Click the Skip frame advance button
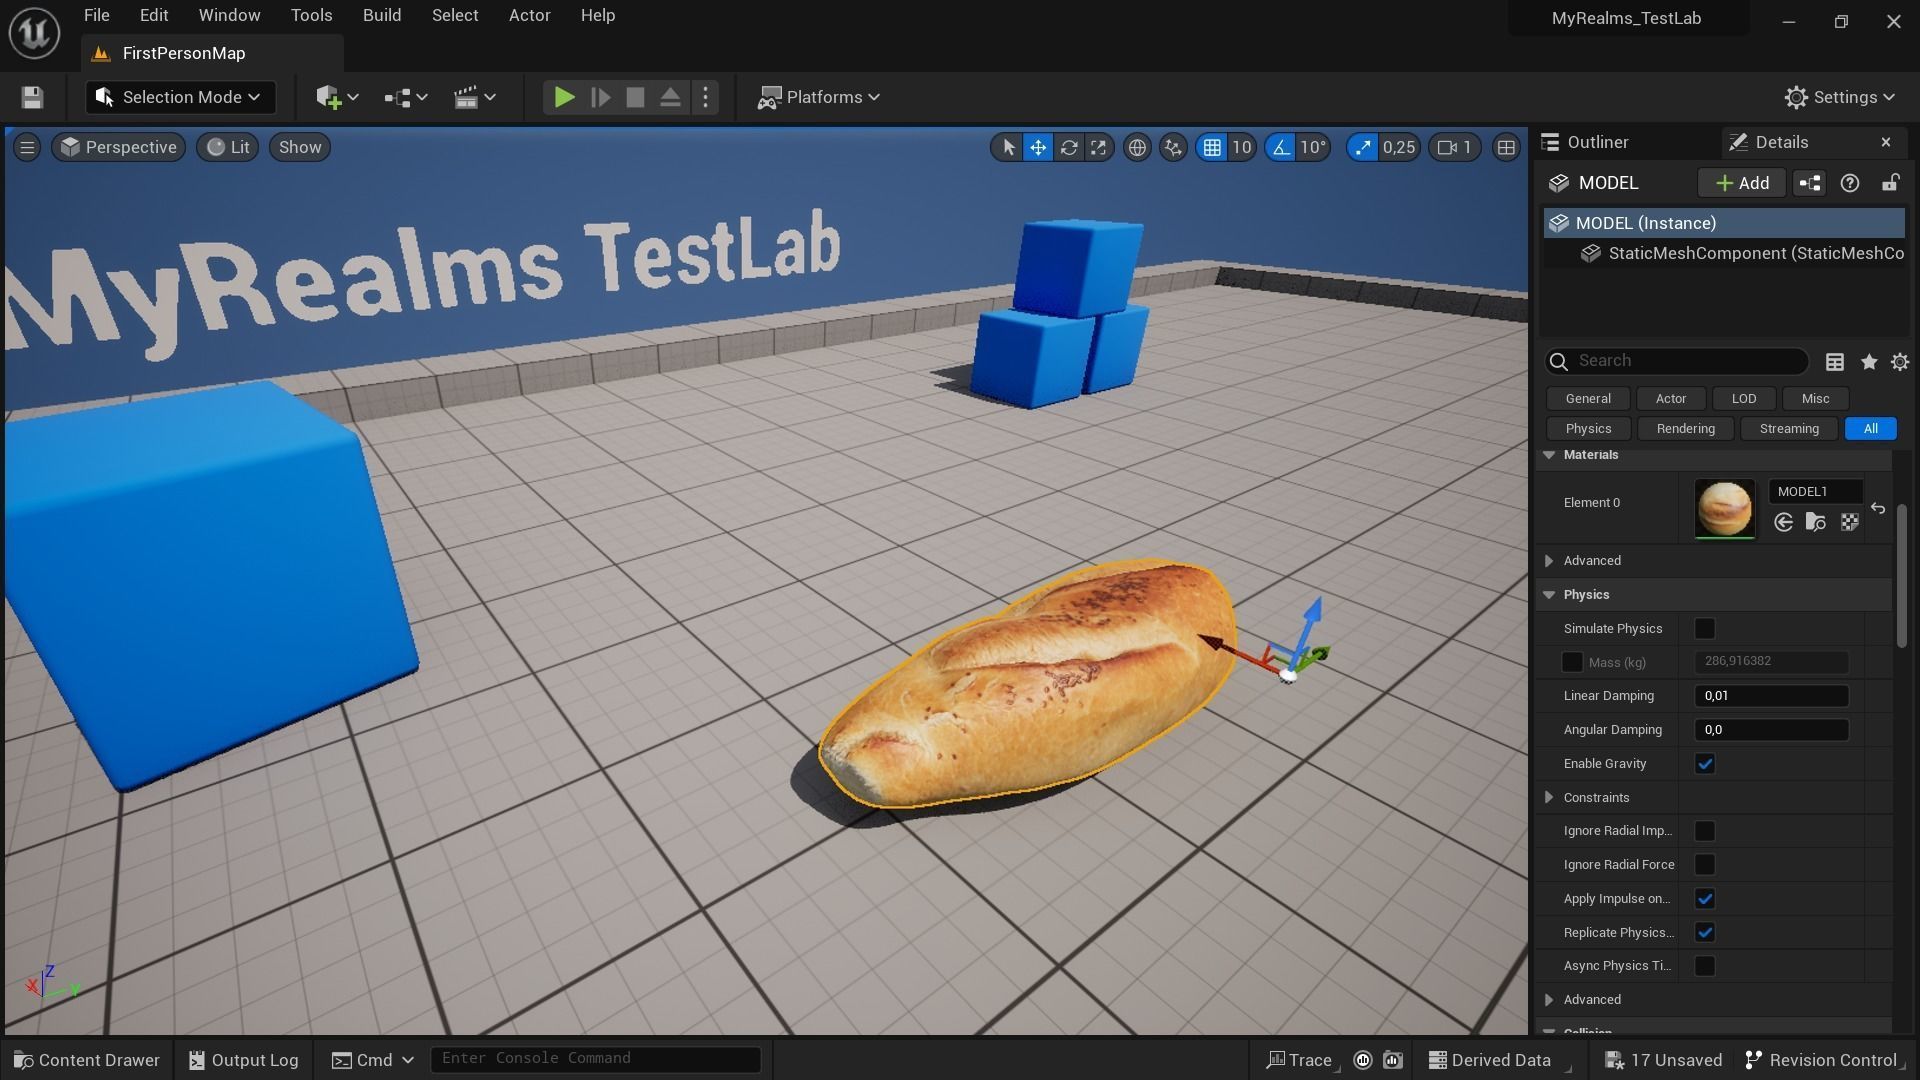This screenshot has height=1080, width=1920. 600,97
